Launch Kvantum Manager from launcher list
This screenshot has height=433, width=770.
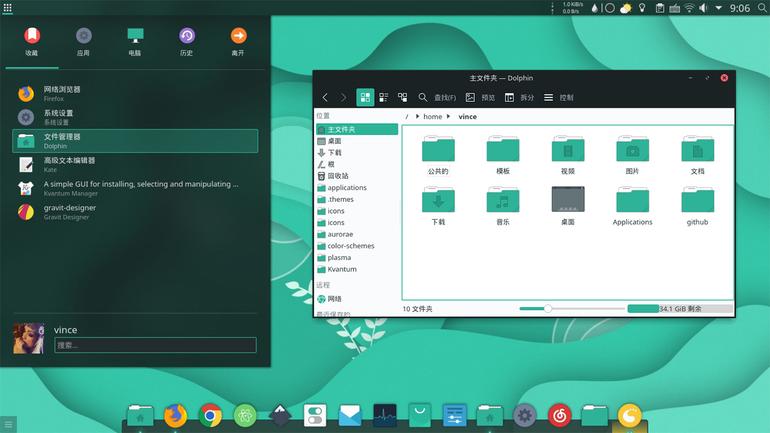(x=135, y=188)
